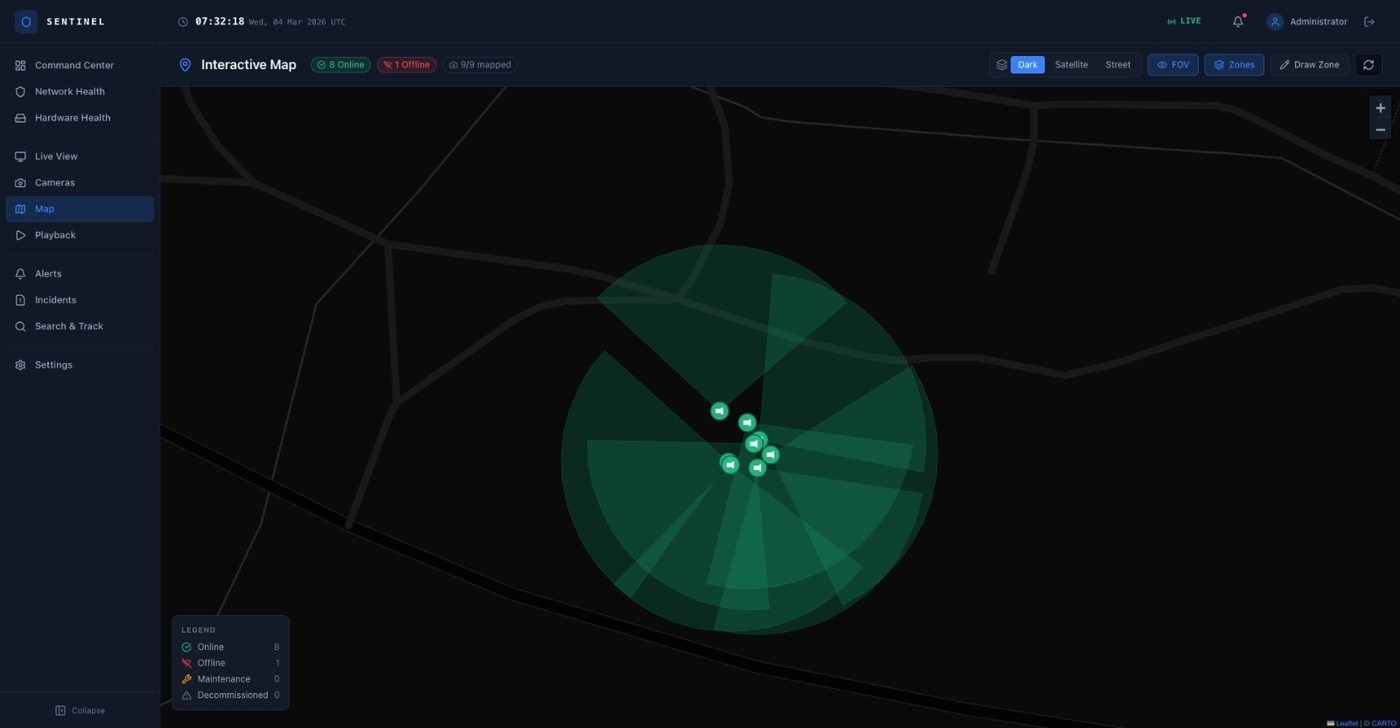The height and width of the screenshot is (728, 1400).
Task: Click the map layers stack icon
Action: point(1001,65)
